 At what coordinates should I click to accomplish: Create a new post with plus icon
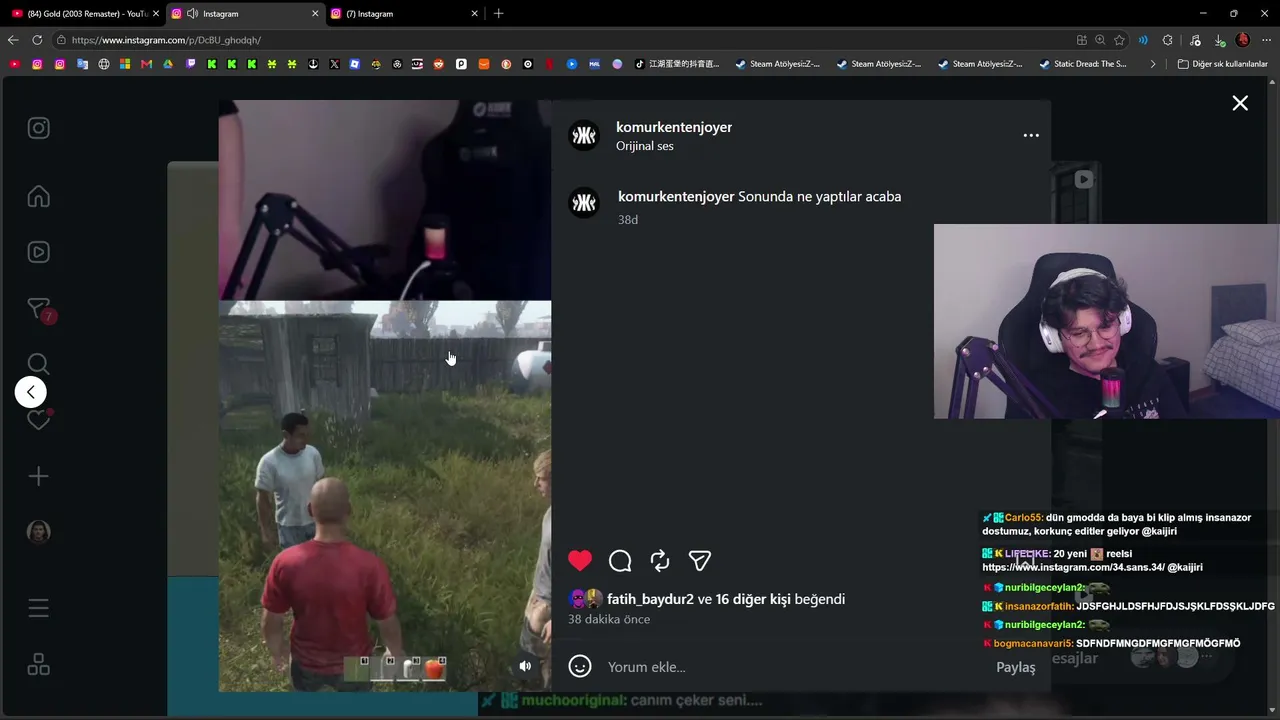point(39,476)
